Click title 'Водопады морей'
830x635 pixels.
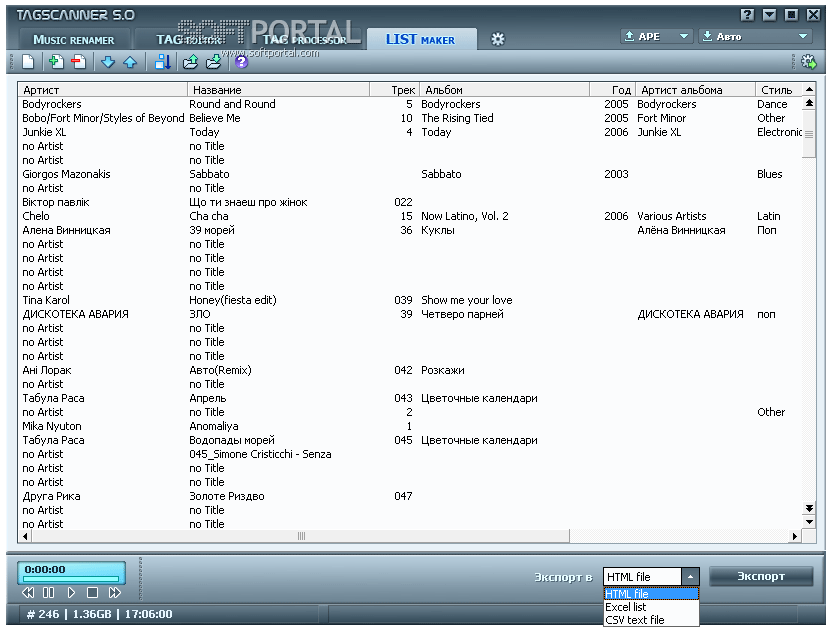point(232,440)
